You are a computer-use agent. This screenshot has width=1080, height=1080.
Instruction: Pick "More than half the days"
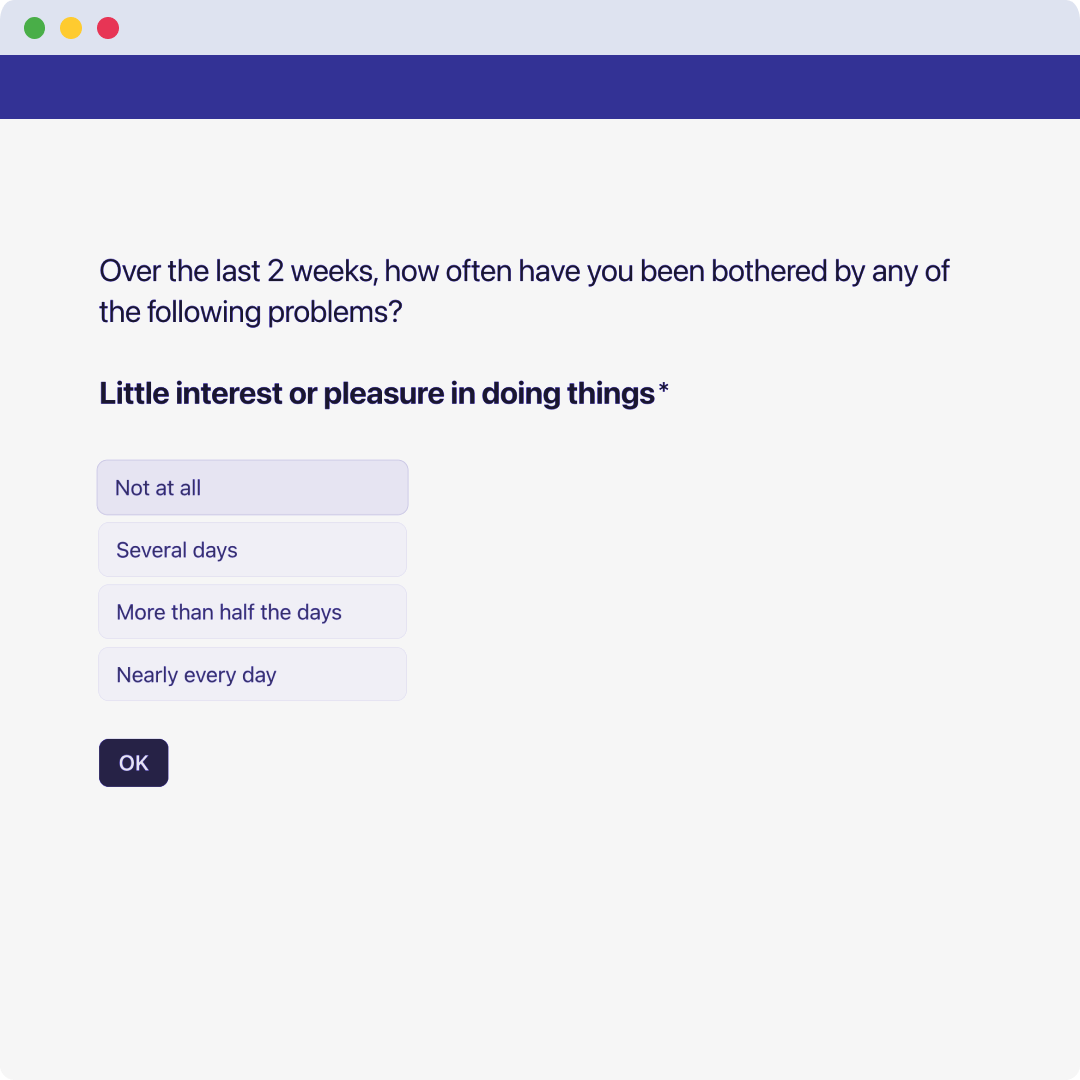252,612
